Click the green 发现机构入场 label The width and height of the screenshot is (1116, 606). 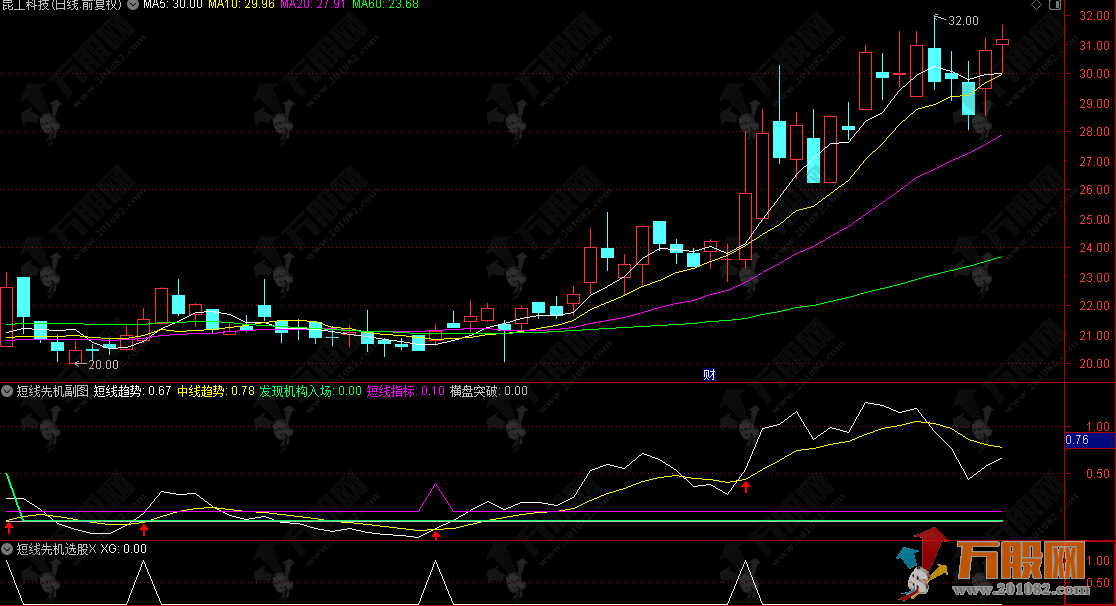[310, 391]
